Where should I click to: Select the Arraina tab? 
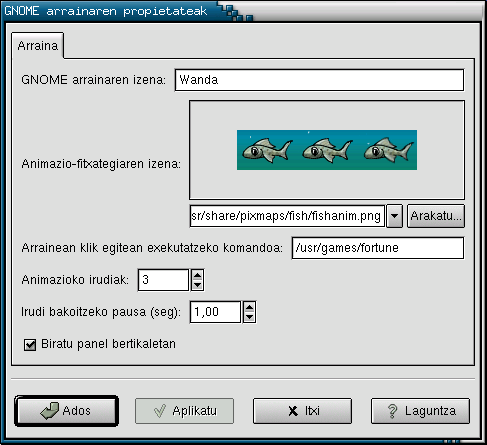[x=38, y=45]
